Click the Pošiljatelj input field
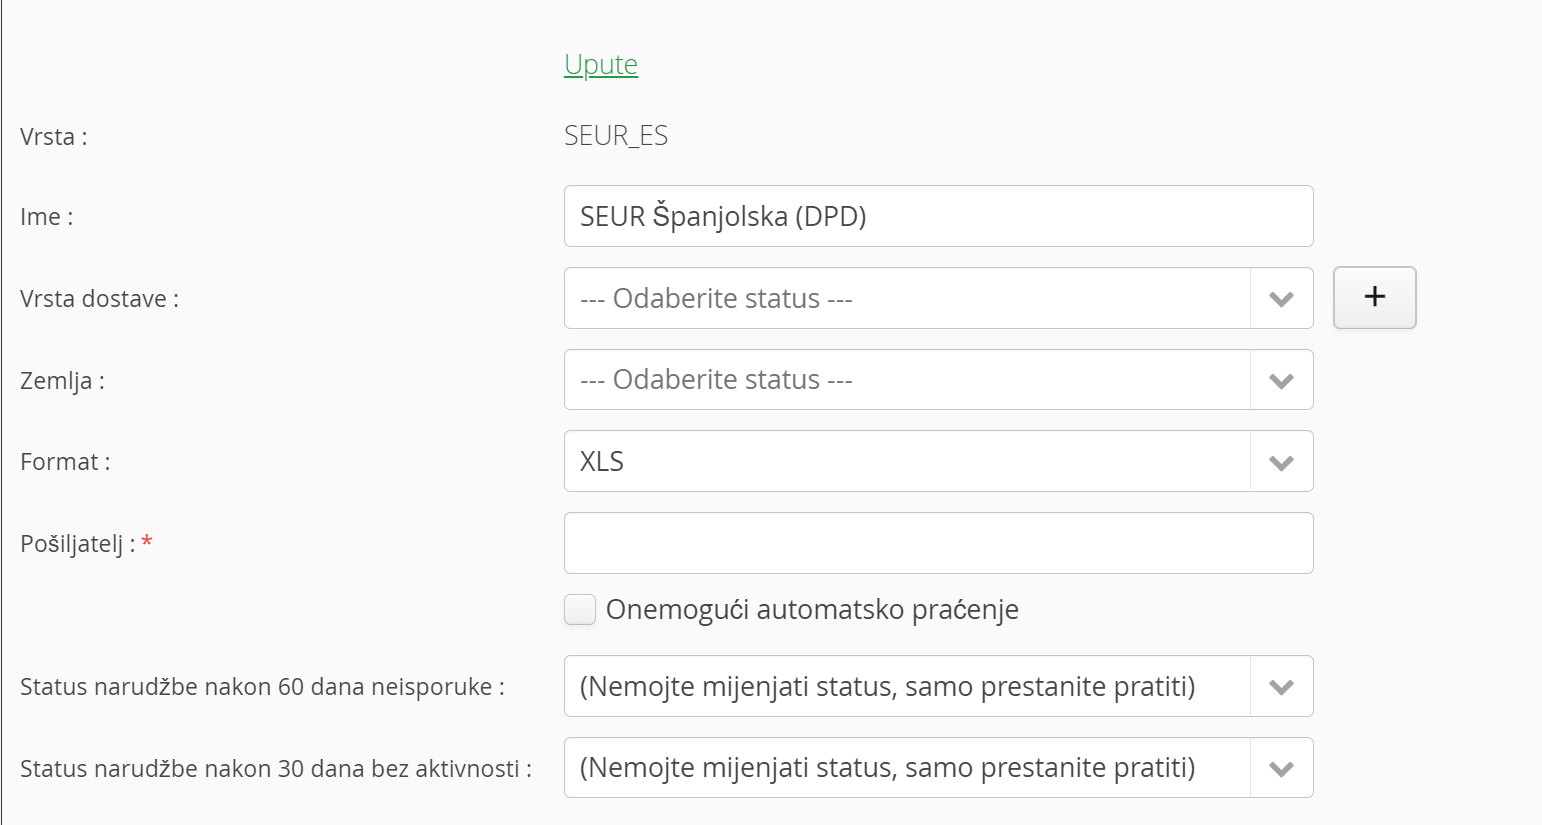The height and width of the screenshot is (825, 1542). pyautogui.click(x=938, y=543)
